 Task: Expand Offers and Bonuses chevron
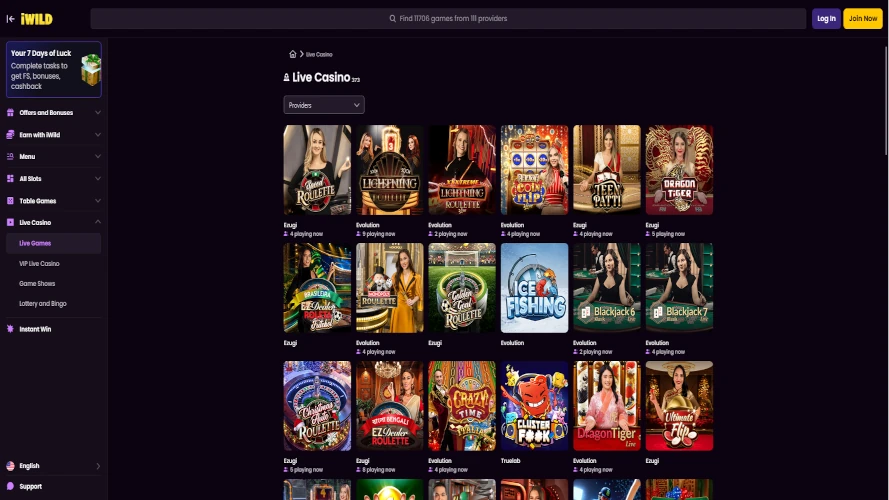(x=98, y=113)
